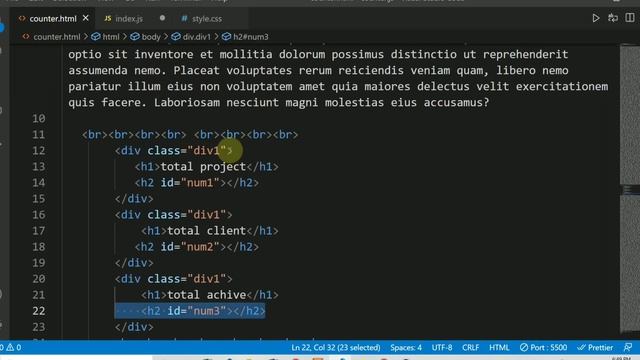
Task: Click closing </div> on line 15
Action: (134, 199)
